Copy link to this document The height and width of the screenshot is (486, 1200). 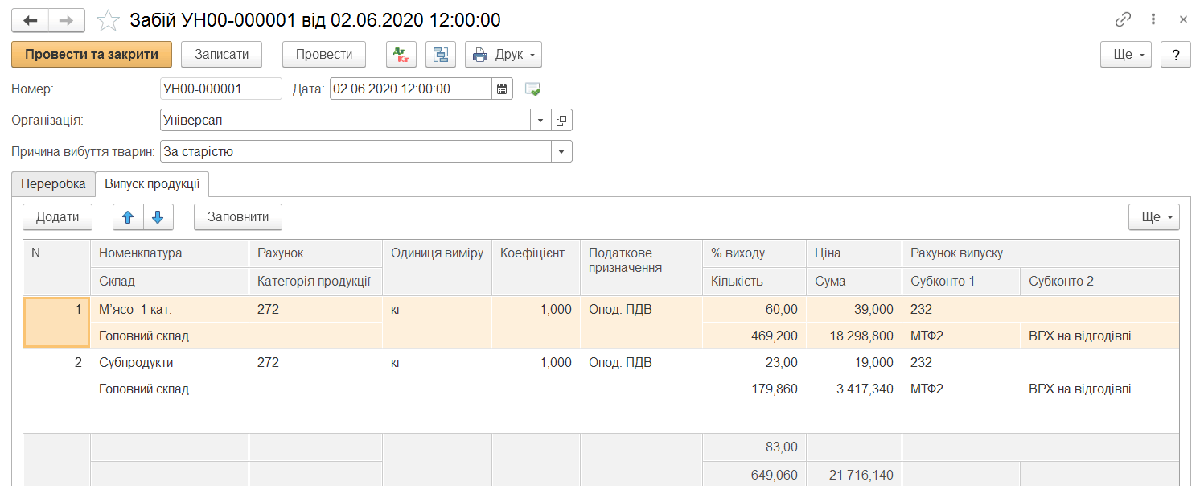click(x=1123, y=20)
